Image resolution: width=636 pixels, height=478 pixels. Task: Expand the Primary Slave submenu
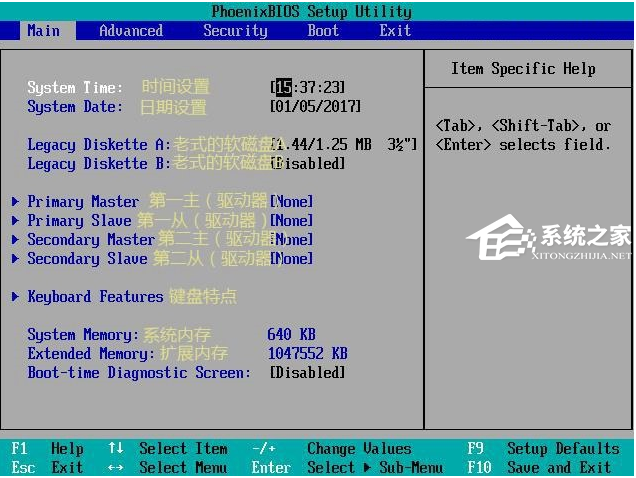tap(79, 220)
